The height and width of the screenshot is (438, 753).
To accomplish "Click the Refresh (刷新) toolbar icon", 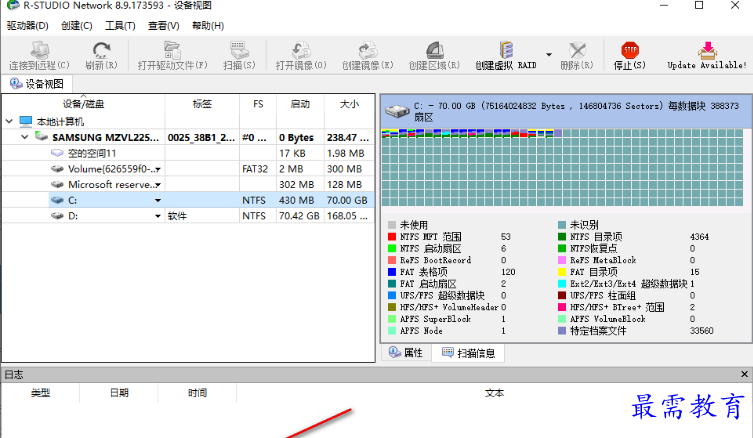I will coord(101,50).
